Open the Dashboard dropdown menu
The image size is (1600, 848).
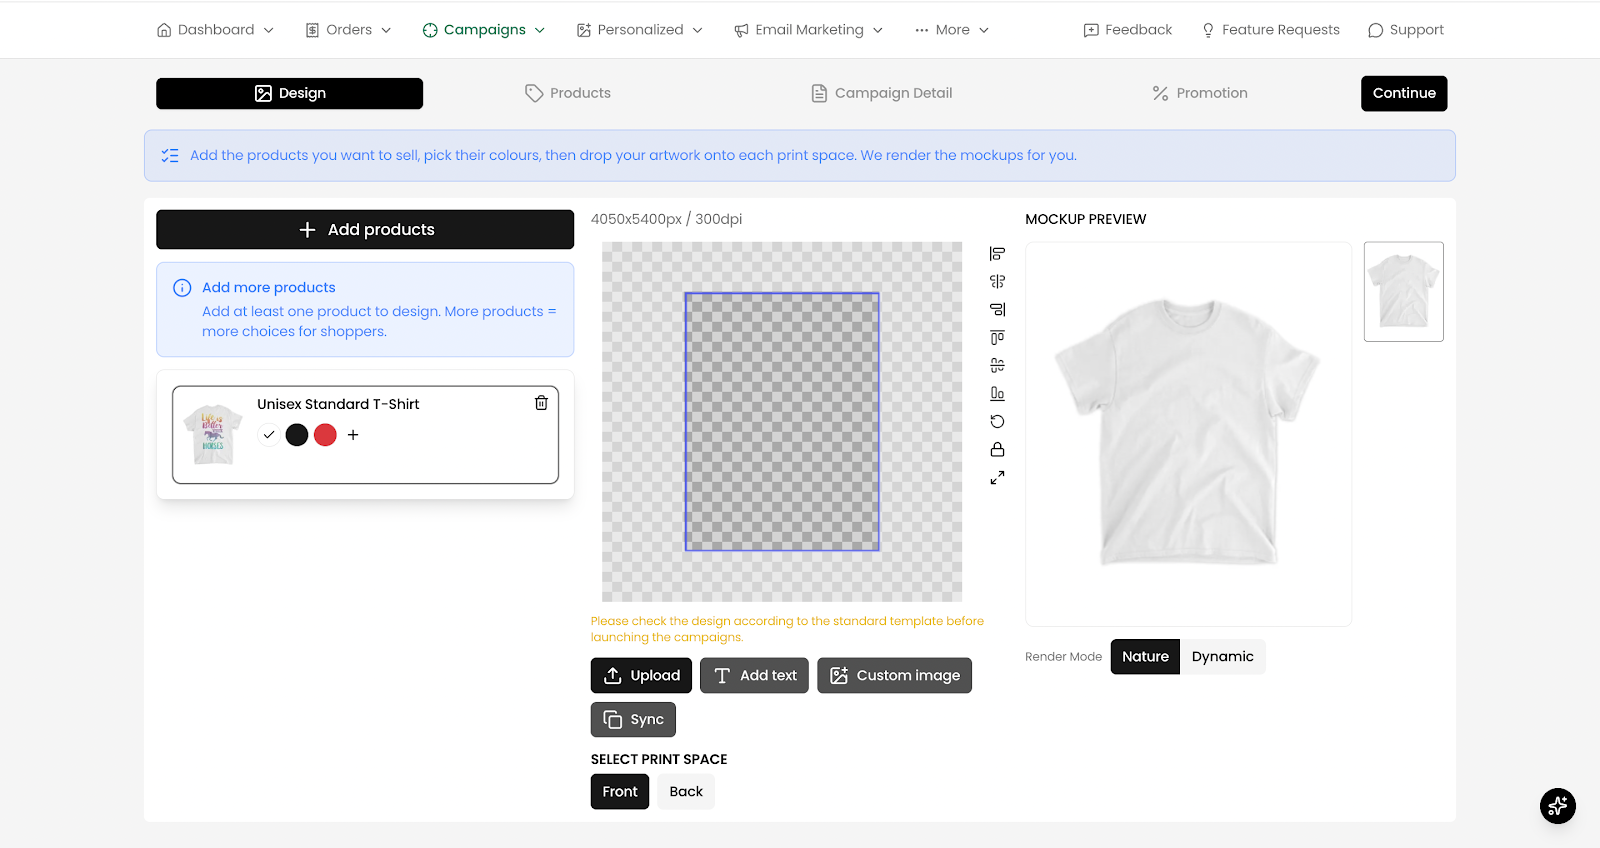coord(215,30)
